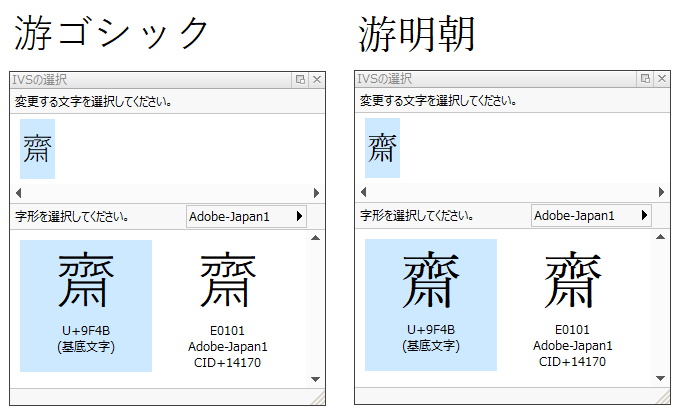Click the dock/float icon in the left IVS panel
The width and height of the screenshot is (700, 415).
pyautogui.click(x=300, y=79)
